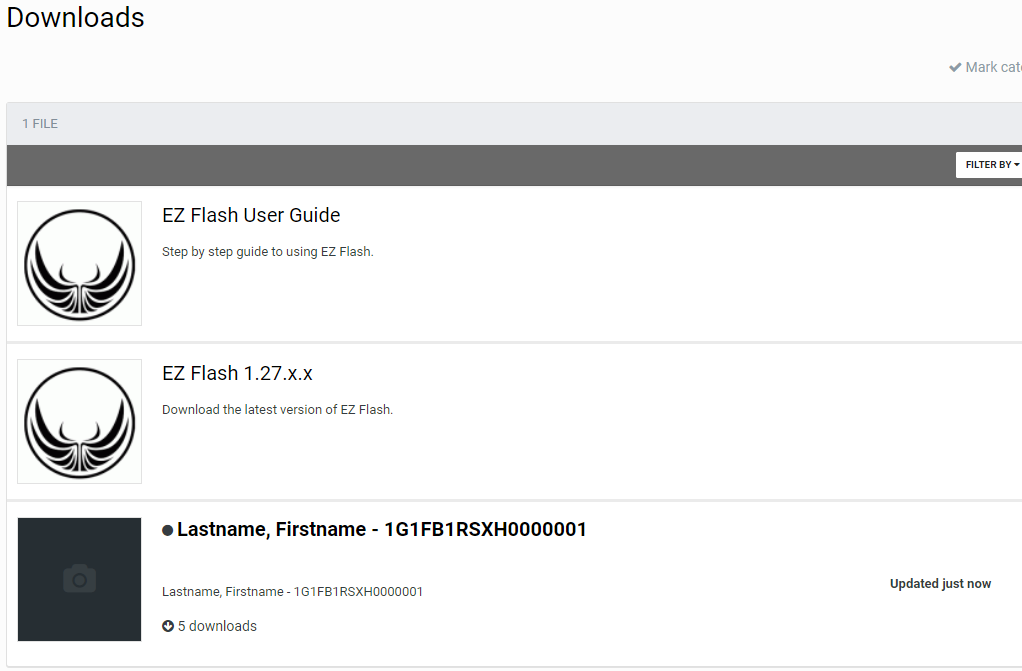Click the dark gray filter bar

(x=480, y=165)
